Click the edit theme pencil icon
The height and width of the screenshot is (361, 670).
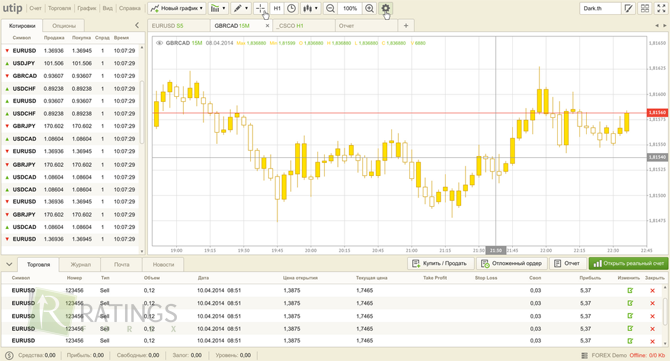(x=628, y=8)
